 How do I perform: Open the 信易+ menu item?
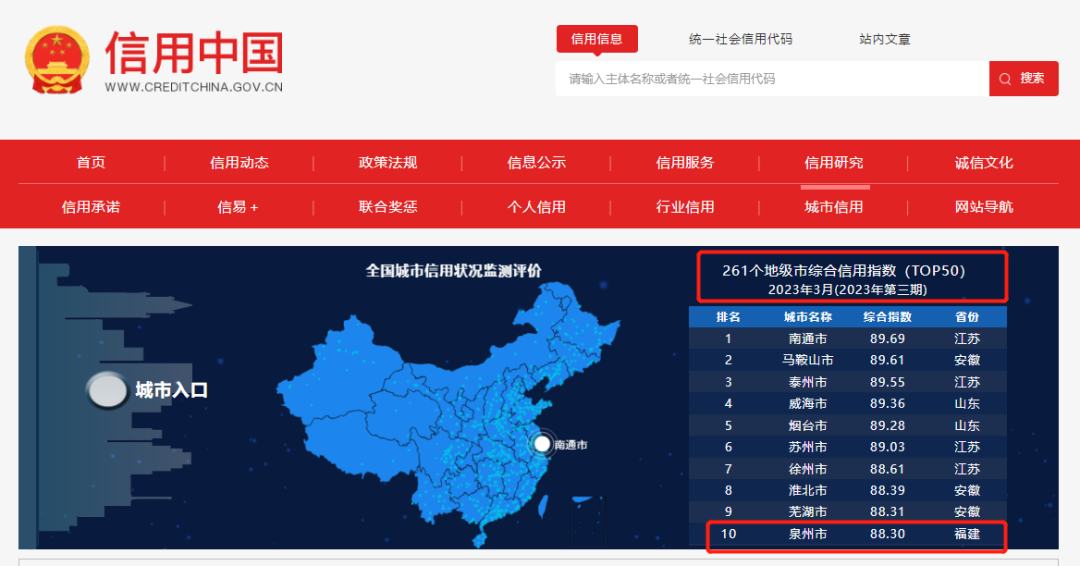(x=238, y=207)
